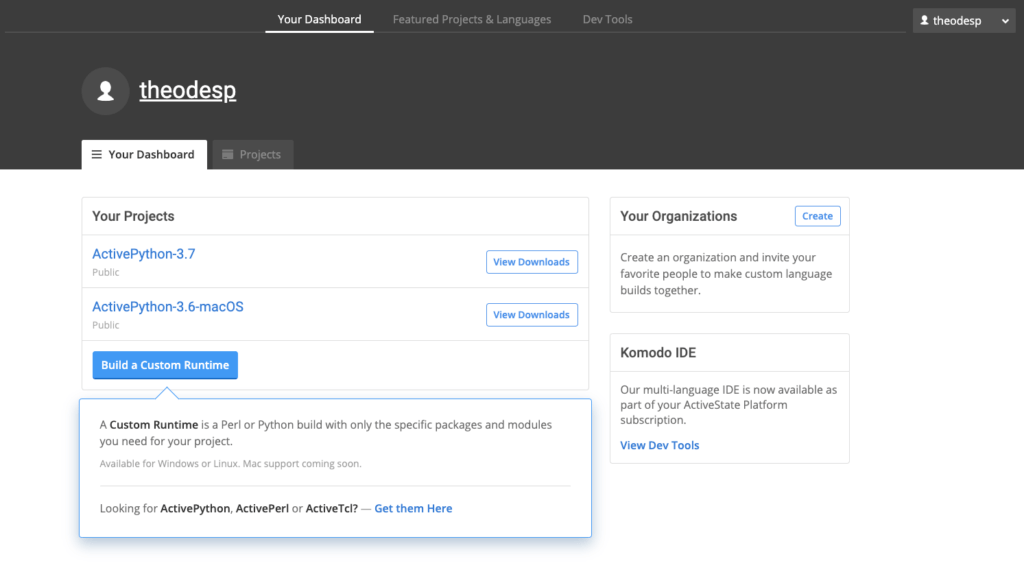The width and height of the screenshot is (1024, 570).
Task: Open the Projects tab
Action: click(252, 155)
